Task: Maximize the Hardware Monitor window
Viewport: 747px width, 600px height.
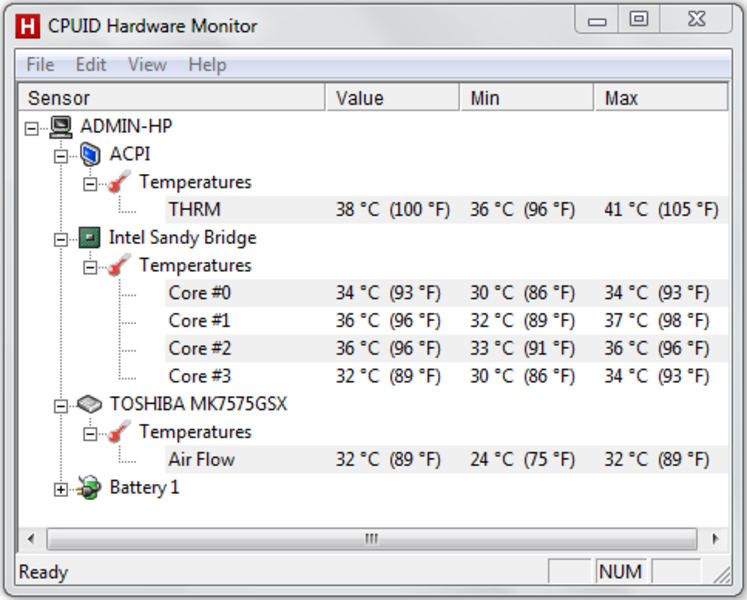Action: (x=639, y=20)
